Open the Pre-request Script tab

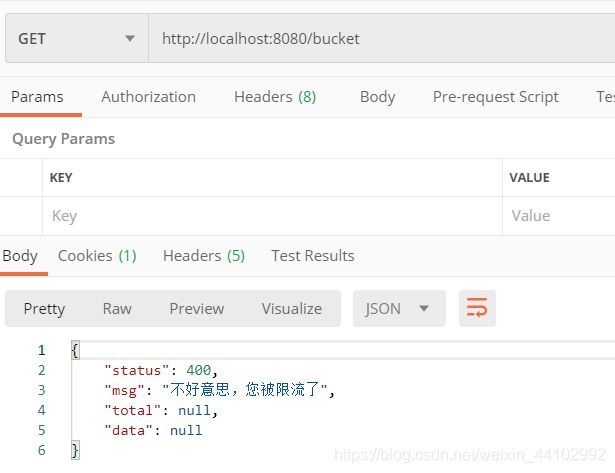click(x=495, y=97)
